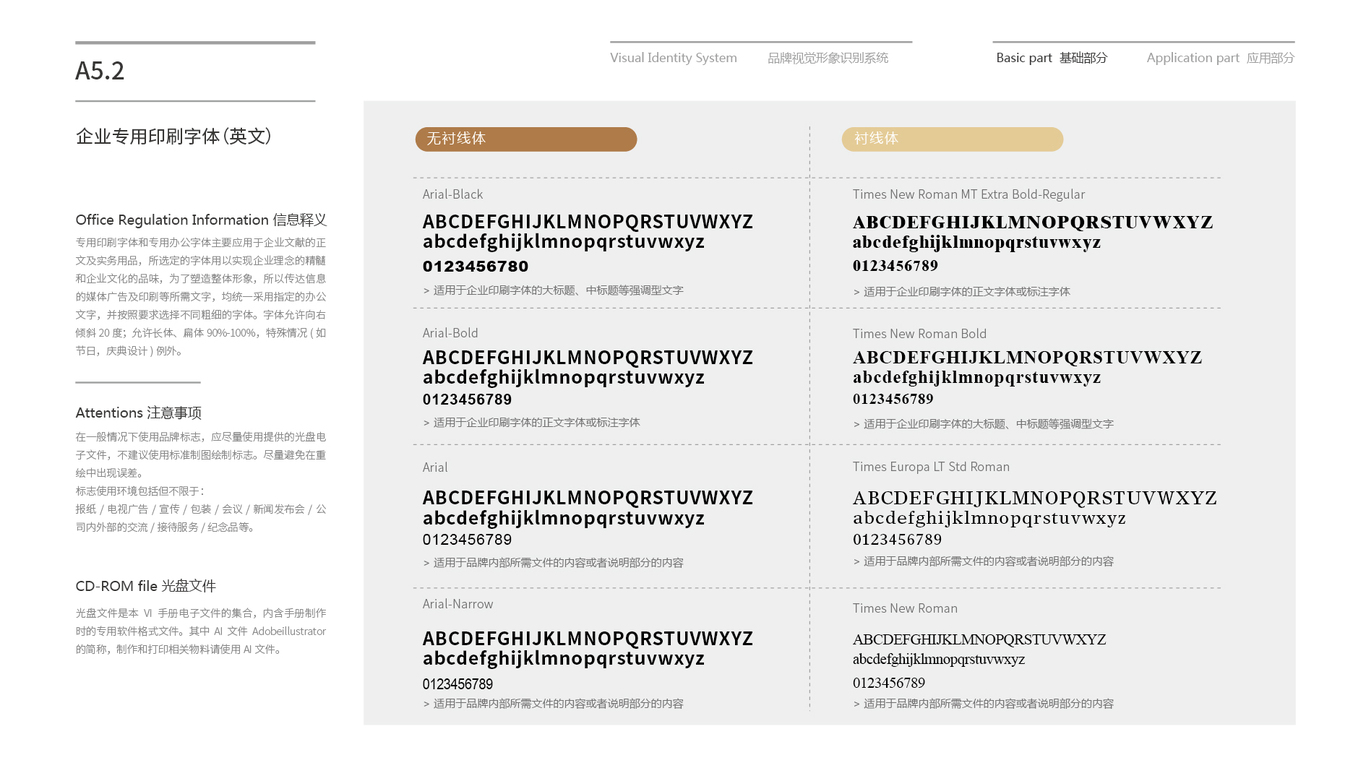
Task: Select the "Times Europa LT Std Roman" label
Action: point(931,467)
